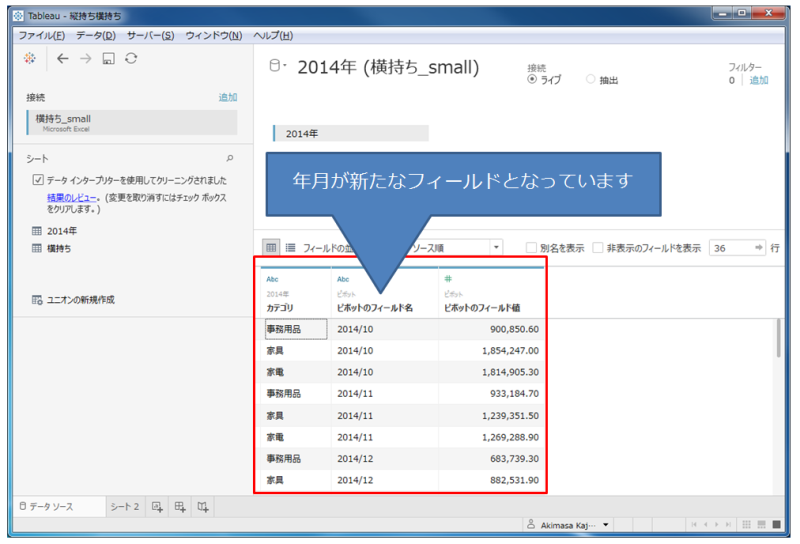Viewport: 800px width, 544px height.
Task: Select cell with value 933,184.70
Action: [x=492, y=394]
